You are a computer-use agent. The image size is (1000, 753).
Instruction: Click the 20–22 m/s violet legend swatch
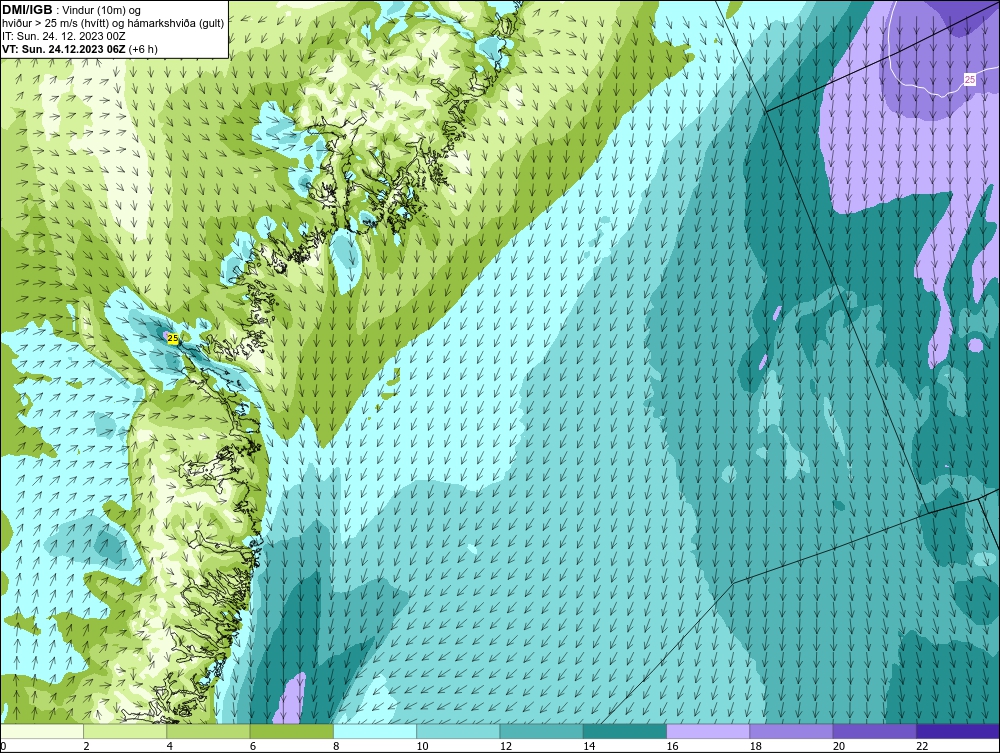[x=874, y=731]
